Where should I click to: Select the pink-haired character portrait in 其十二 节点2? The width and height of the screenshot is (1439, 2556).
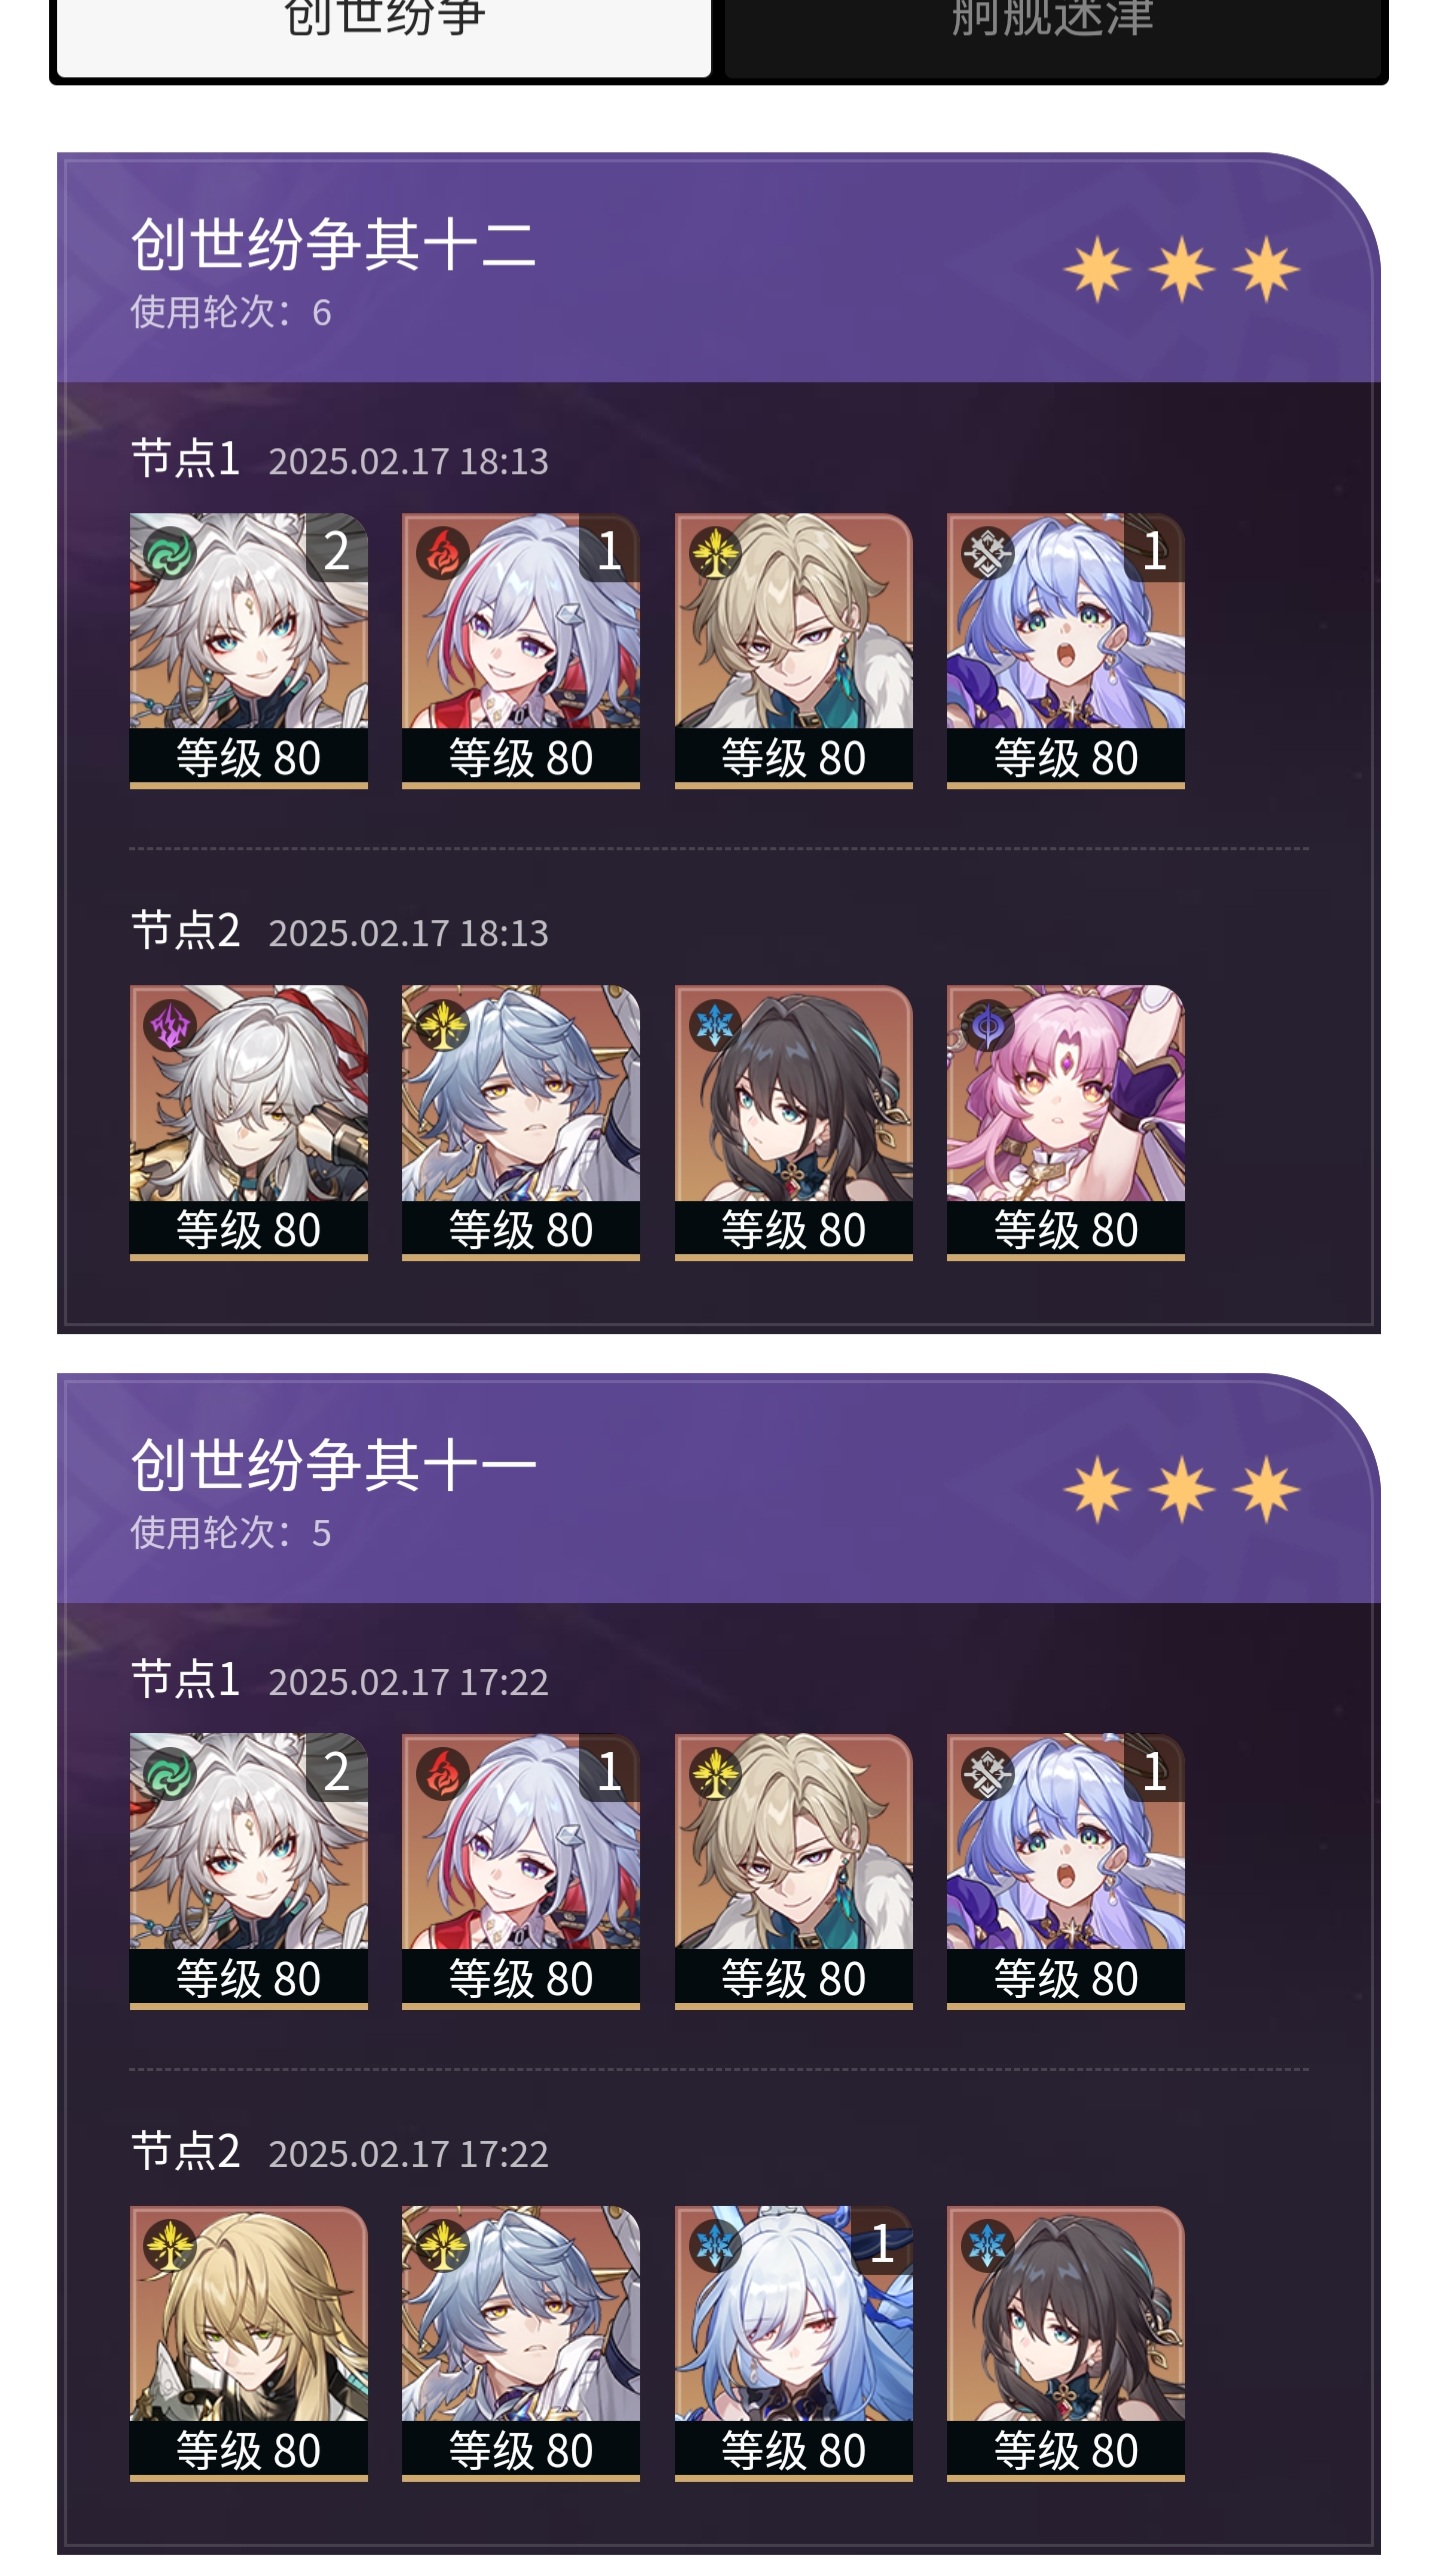[1065, 1122]
